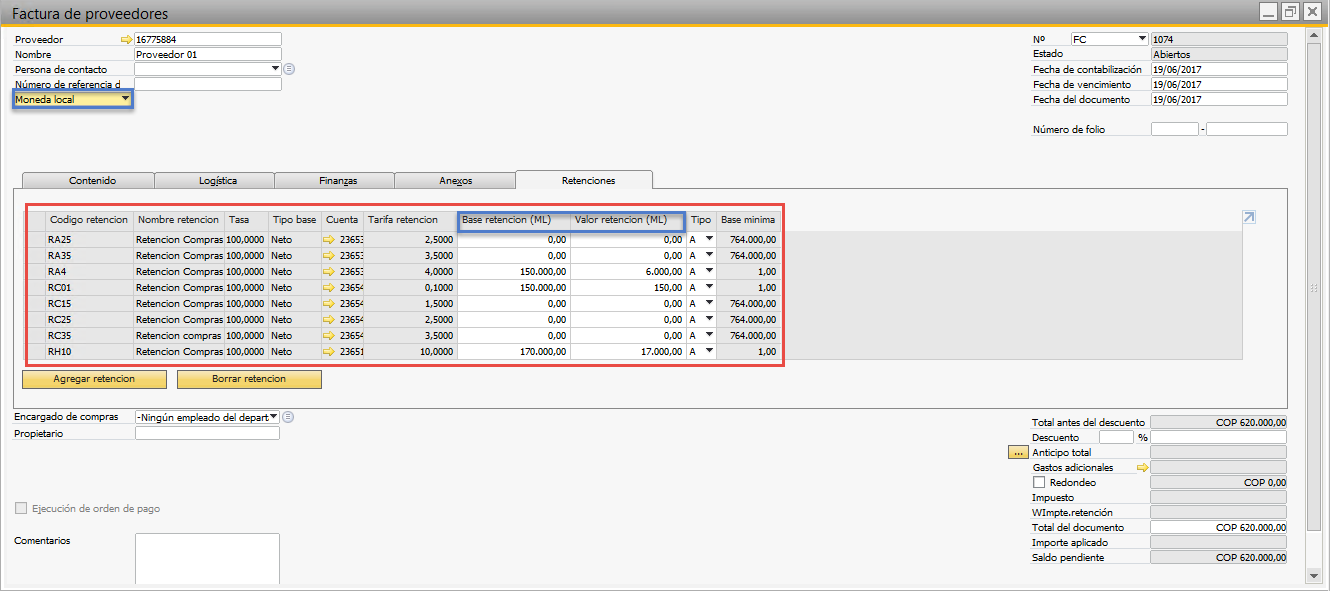Screen dimensions: 1330x591
Task: Open the Gastos adicionales link arrow
Action: point(1143,467)
